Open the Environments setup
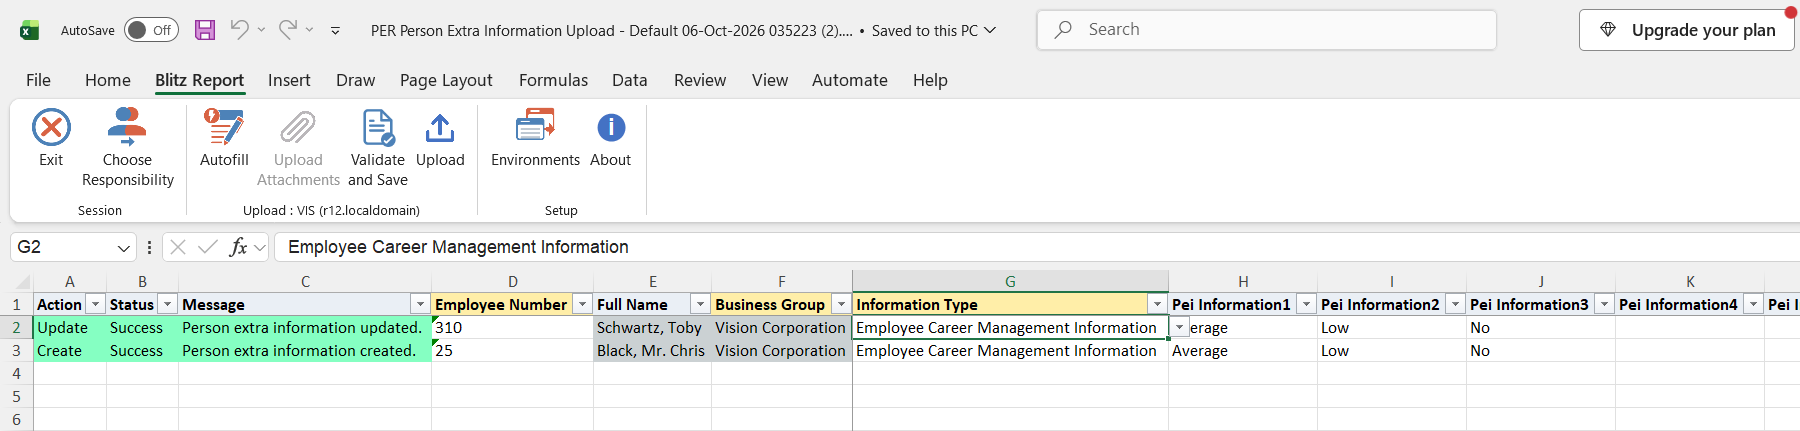Screen dimensions: 1800x431 (x=535, y=138)
